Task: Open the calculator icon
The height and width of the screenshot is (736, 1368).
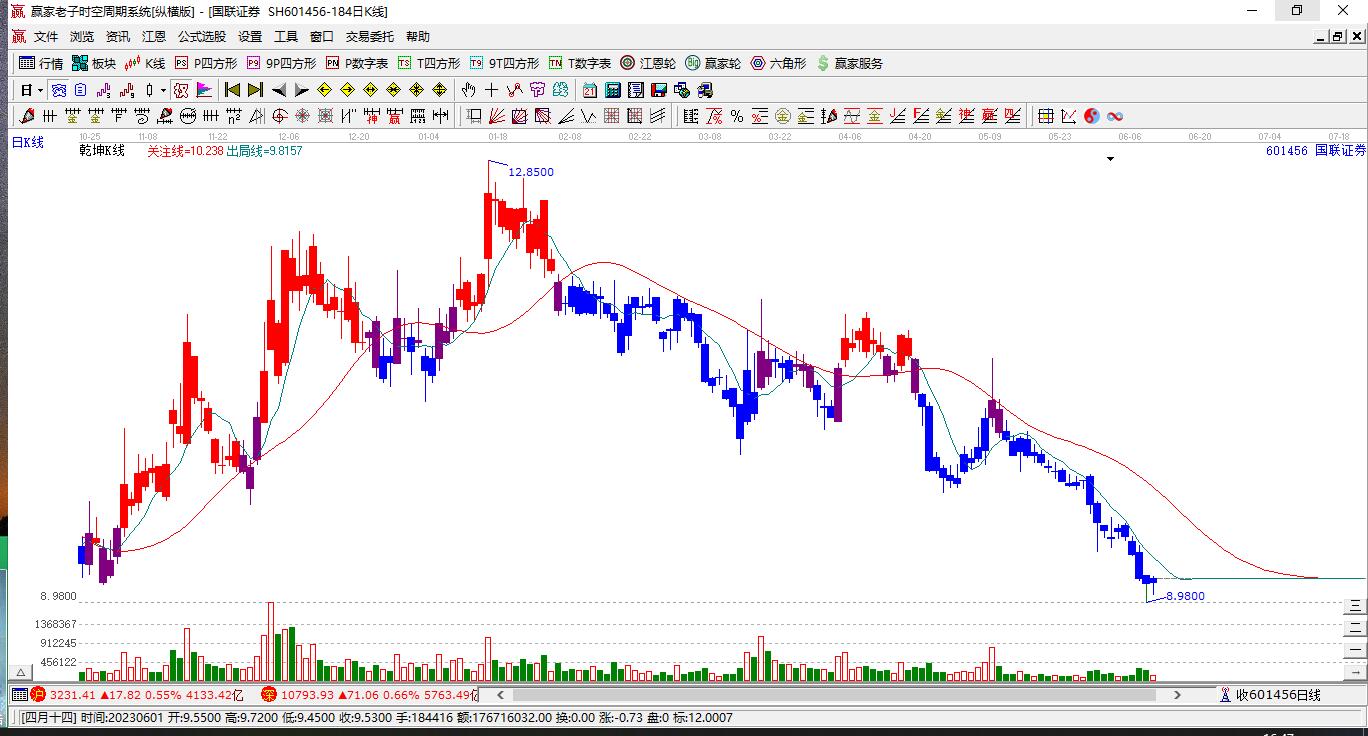Action: (613, 90)
